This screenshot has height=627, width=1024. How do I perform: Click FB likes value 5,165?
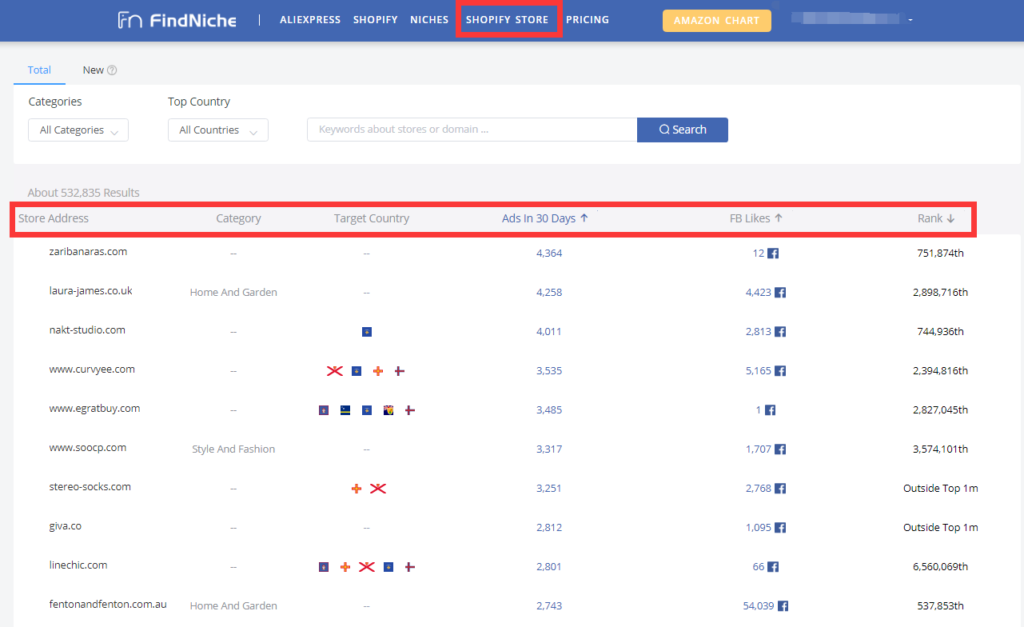[x=759, y=371]
